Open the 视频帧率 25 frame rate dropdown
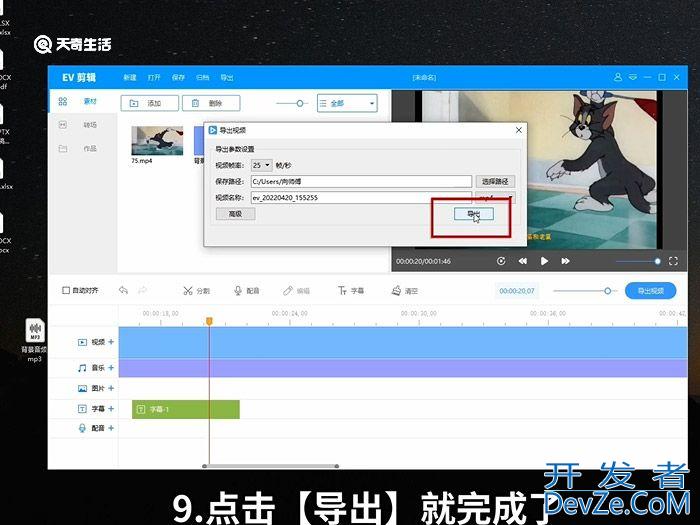 point(262,165)
